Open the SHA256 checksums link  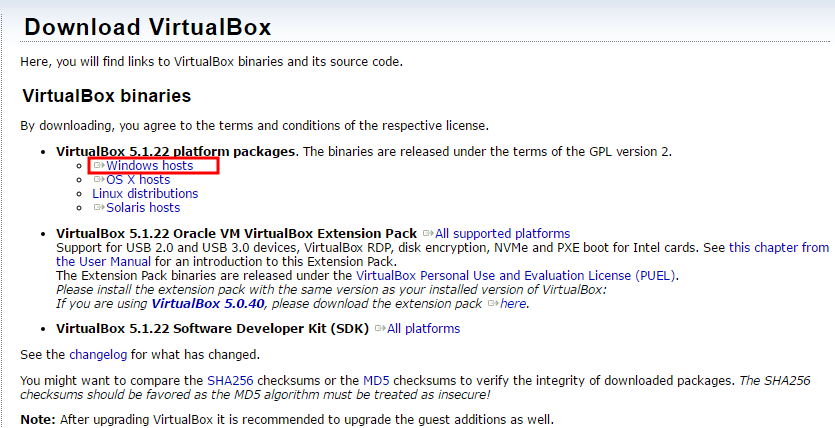[x=230, y=381]
